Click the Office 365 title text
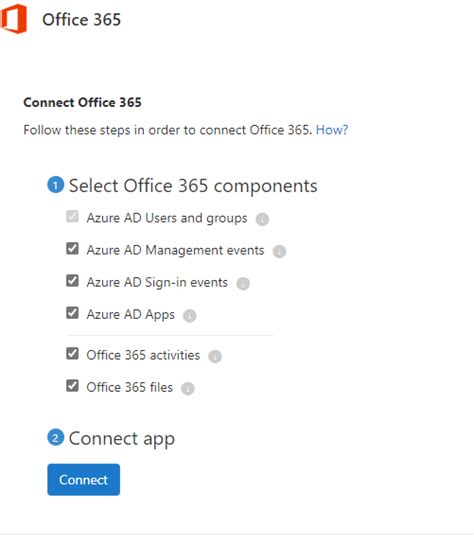 pyautogui.click(x=82, y=19)
